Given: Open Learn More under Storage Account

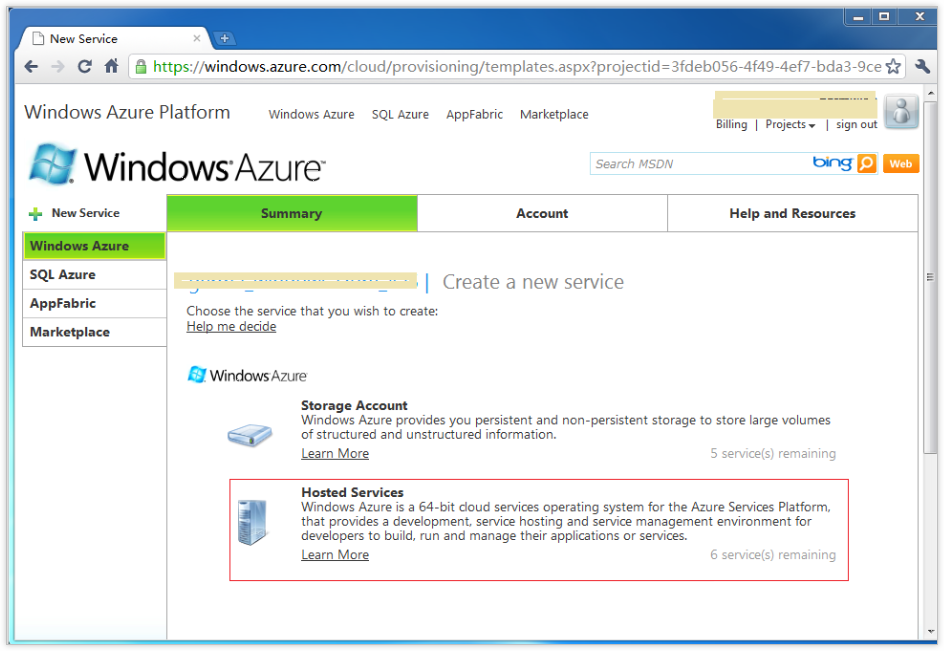Looking at the screenshot, I should [335, 453].
